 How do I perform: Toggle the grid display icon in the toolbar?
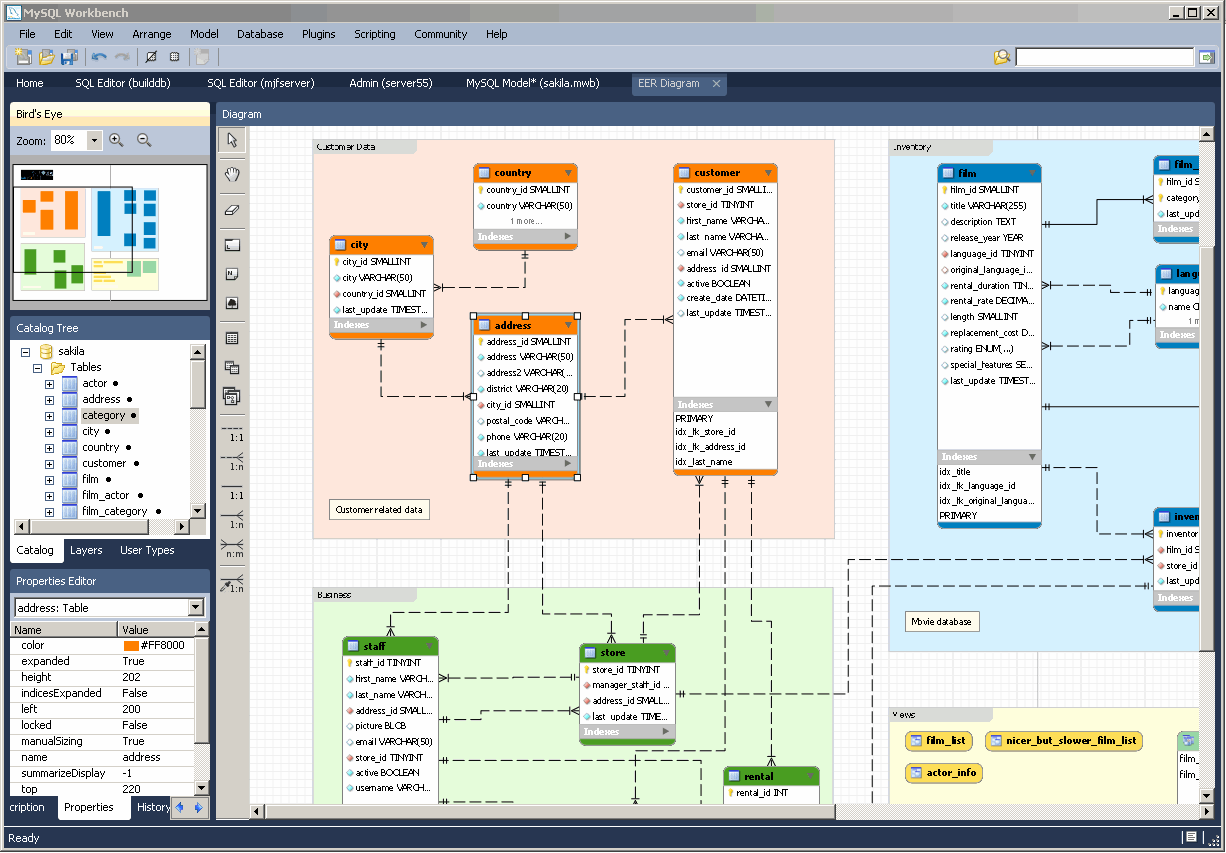pyautogui.click(x=174, y=57)
